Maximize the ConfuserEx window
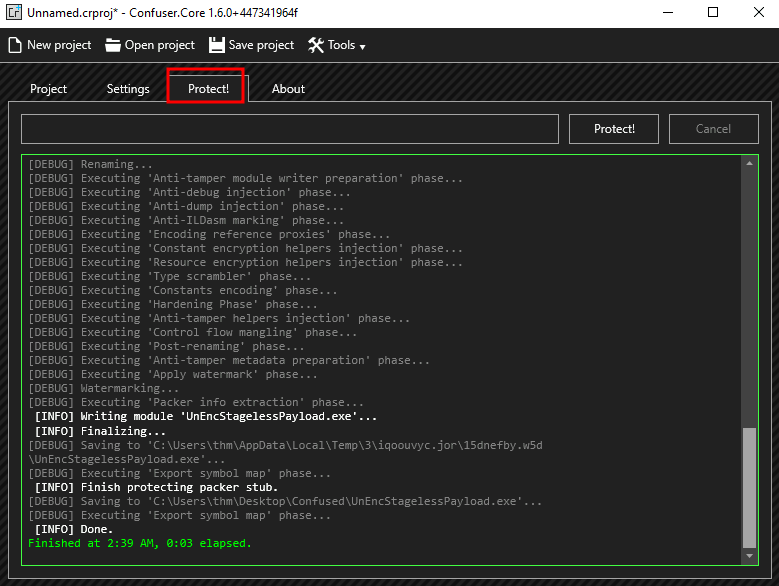The height and width of the screenshot is (586, 779). tap(712, 13)
